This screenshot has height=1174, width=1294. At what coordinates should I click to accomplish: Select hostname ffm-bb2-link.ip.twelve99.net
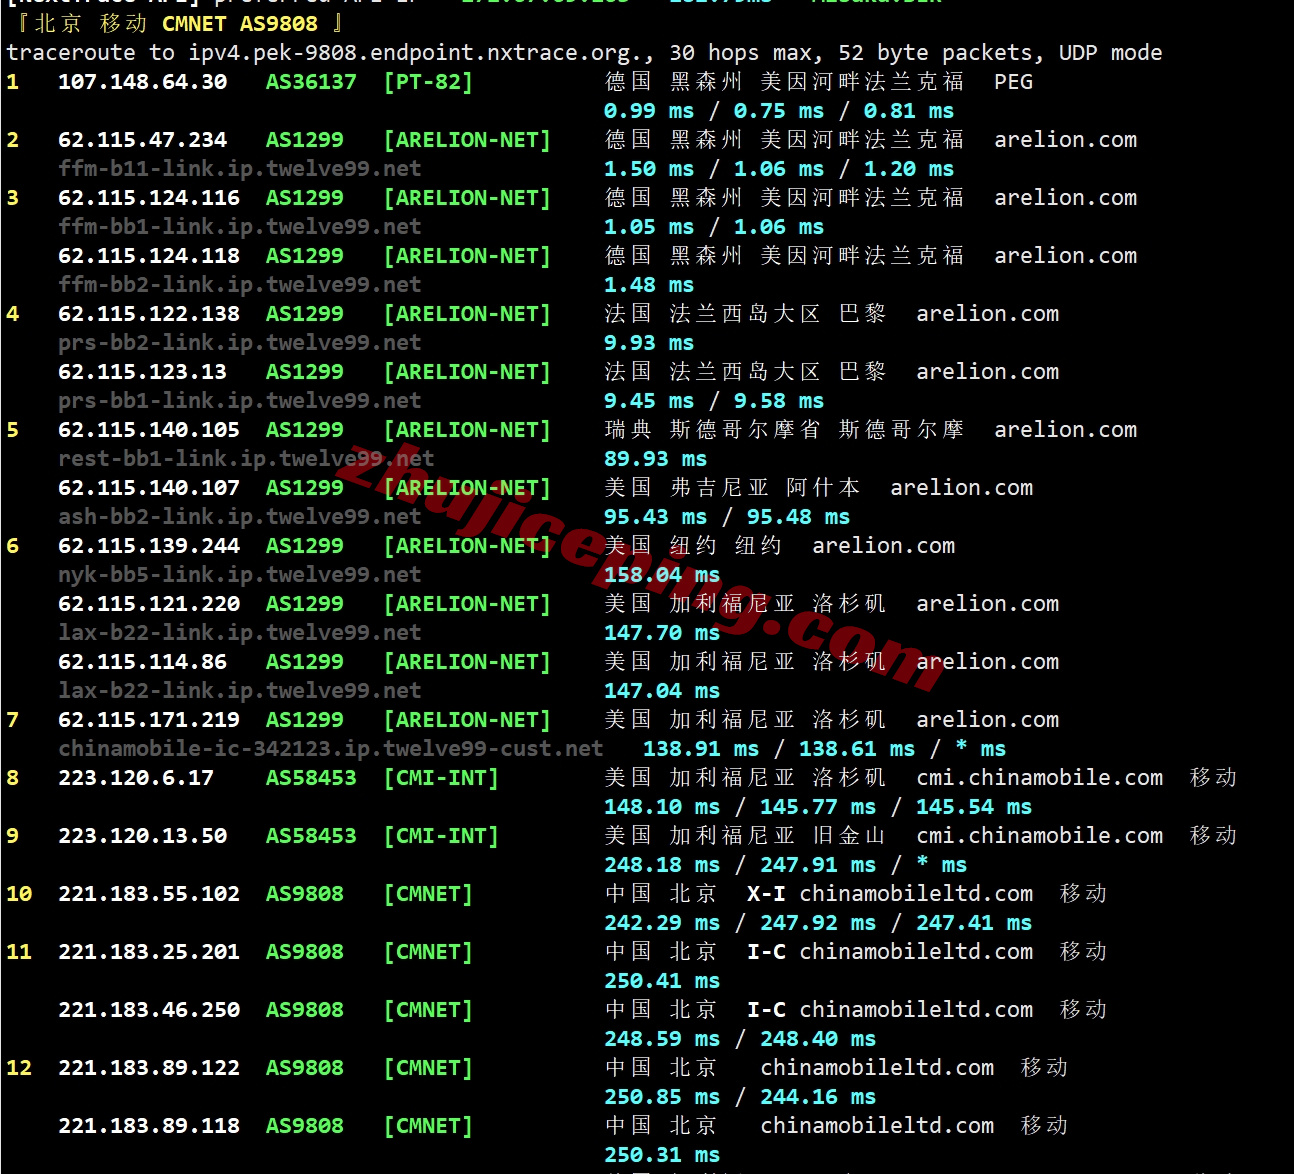point(240,285)
